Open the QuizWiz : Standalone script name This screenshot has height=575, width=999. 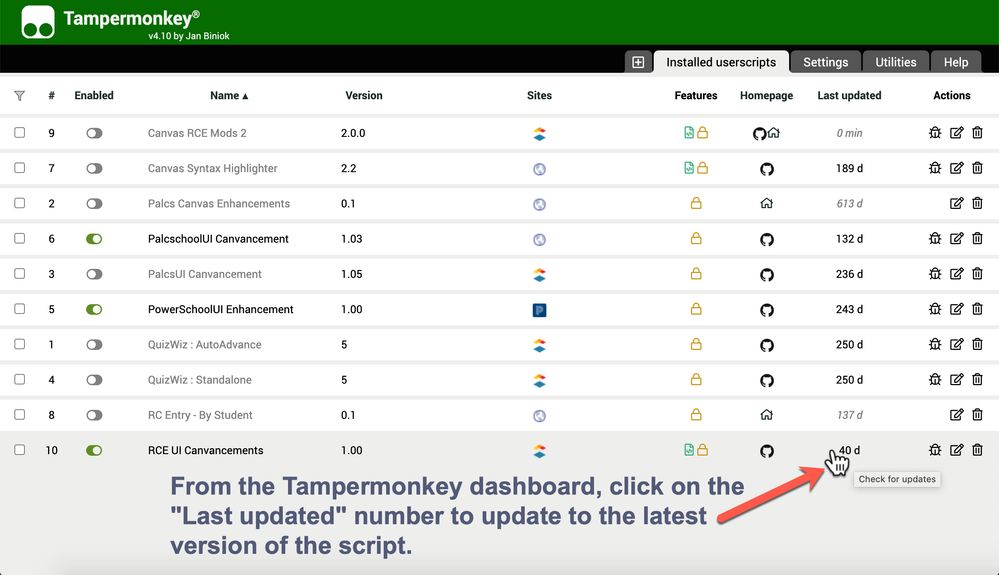click(x=199, y=380)
